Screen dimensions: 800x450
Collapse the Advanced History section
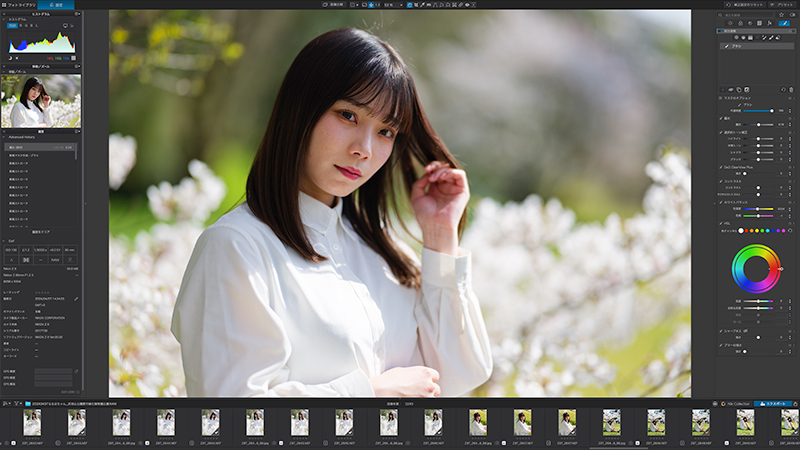point(4,137)
